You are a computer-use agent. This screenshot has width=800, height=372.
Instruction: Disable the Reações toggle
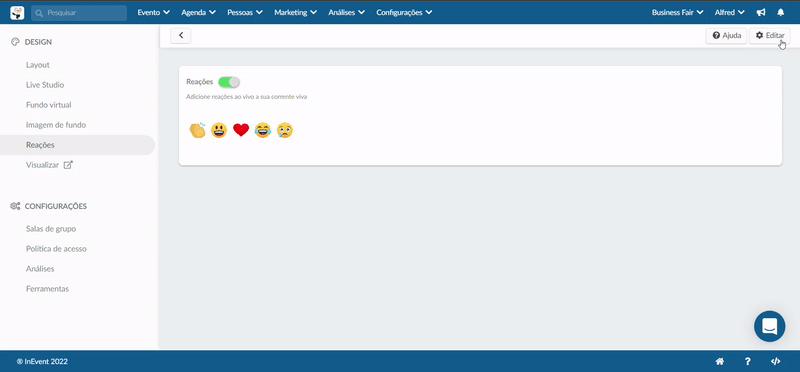click(x=229, y=82)
